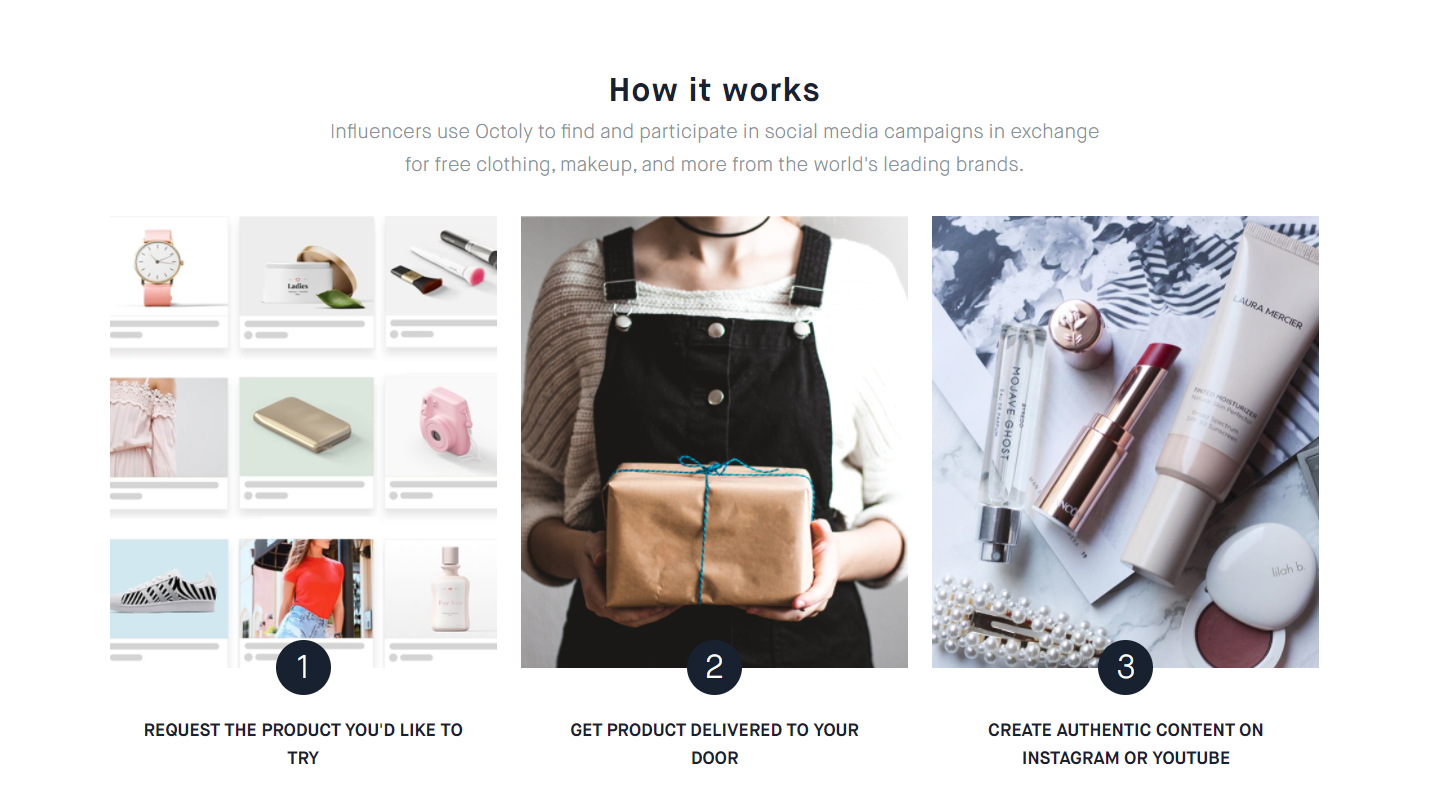The width and height of the screenshot is (1431, 785).
Task: Click 'Create authentic content on Instagram or YouTube'
Action: click(1125, 744)
